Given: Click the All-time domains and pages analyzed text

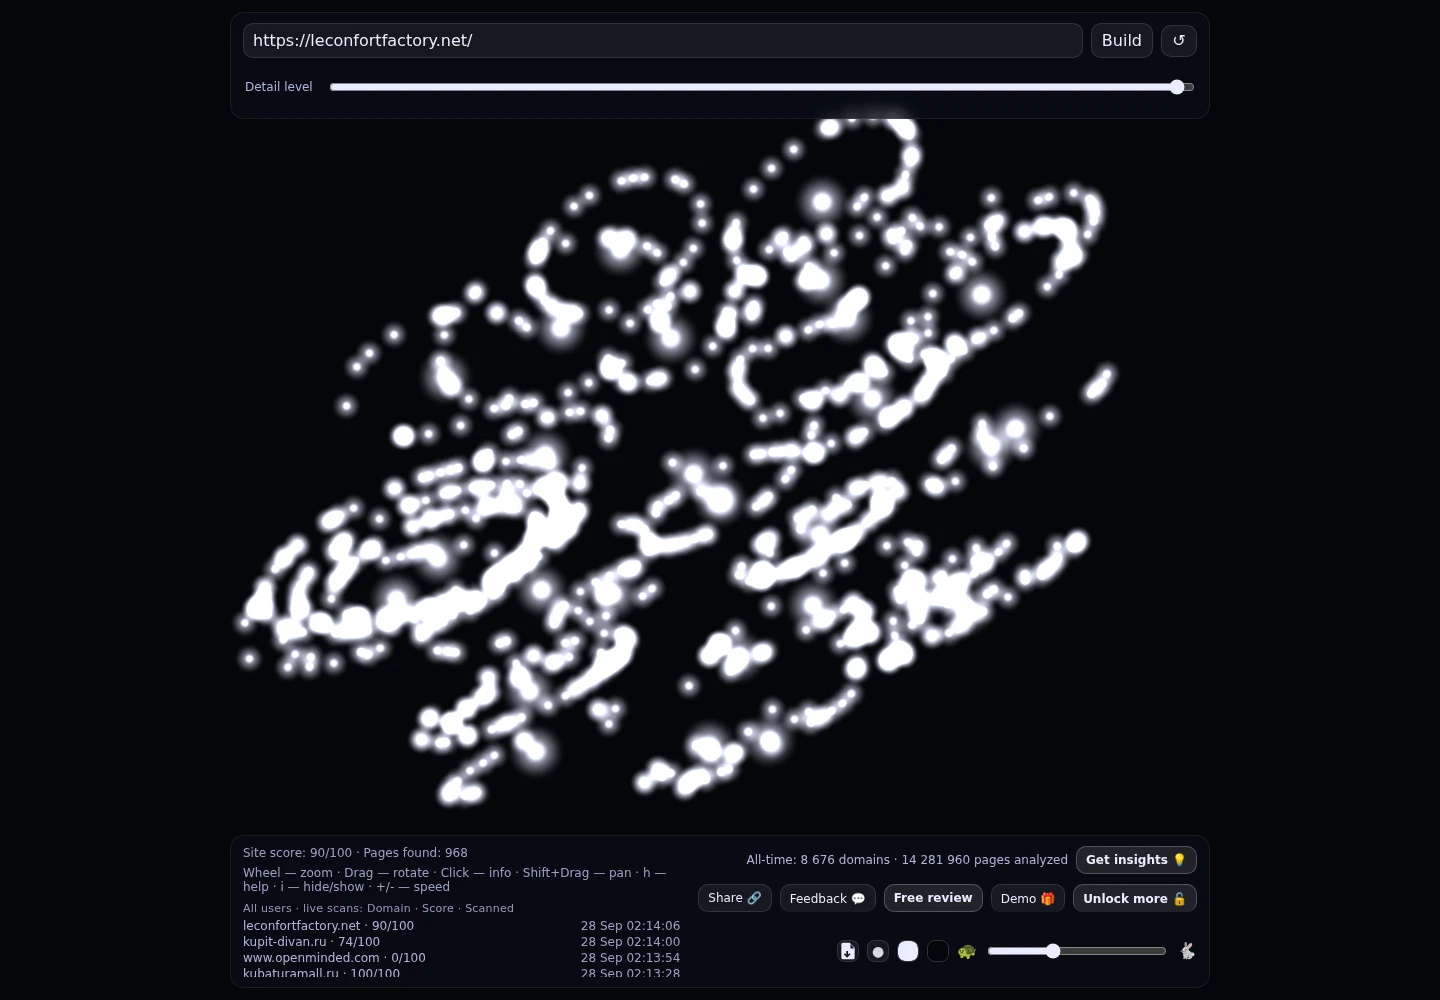Looking at the screenshot, I should [x=907, y=860].
